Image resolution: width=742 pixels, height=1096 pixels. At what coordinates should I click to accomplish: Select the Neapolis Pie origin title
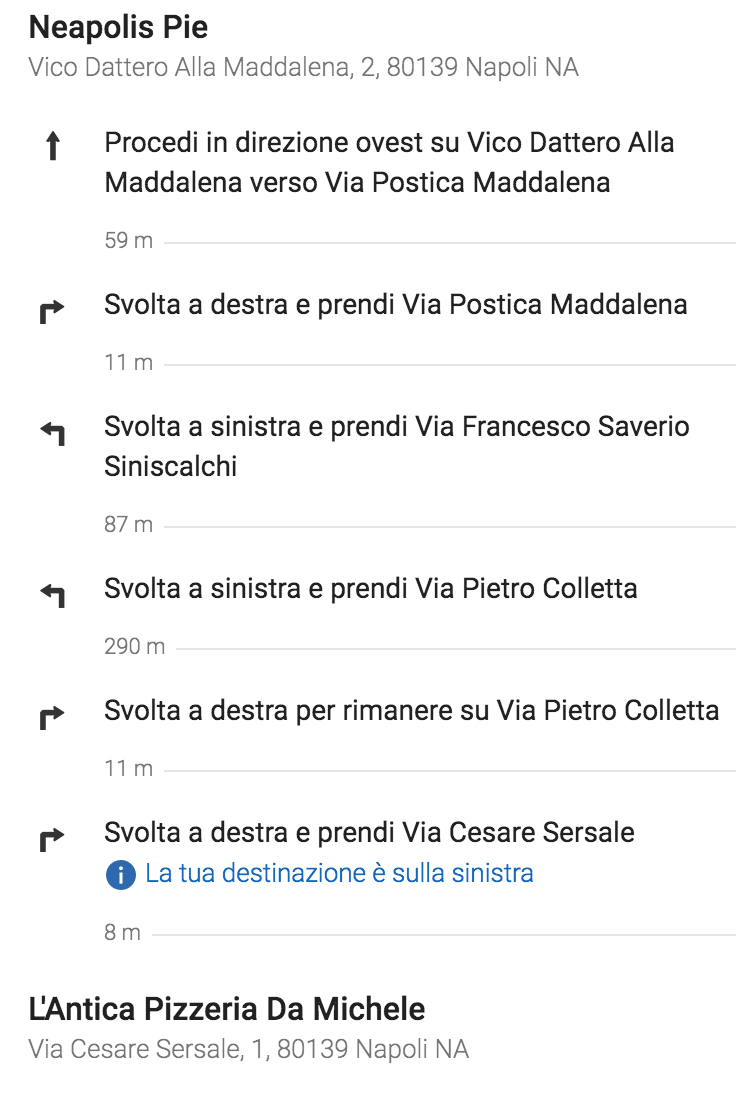[x=118, y=27]
